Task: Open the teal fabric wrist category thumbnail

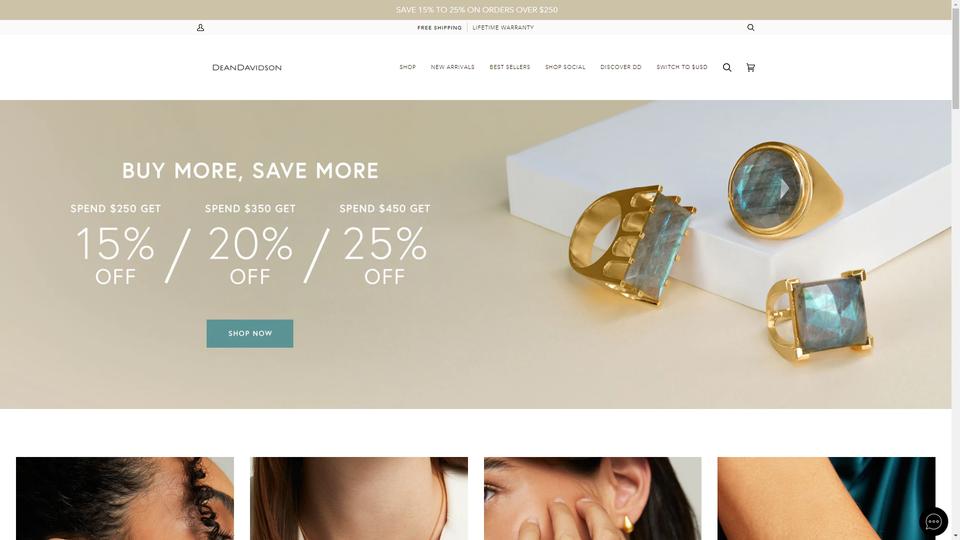Action: pyautogui.click(x=827, y=498)
